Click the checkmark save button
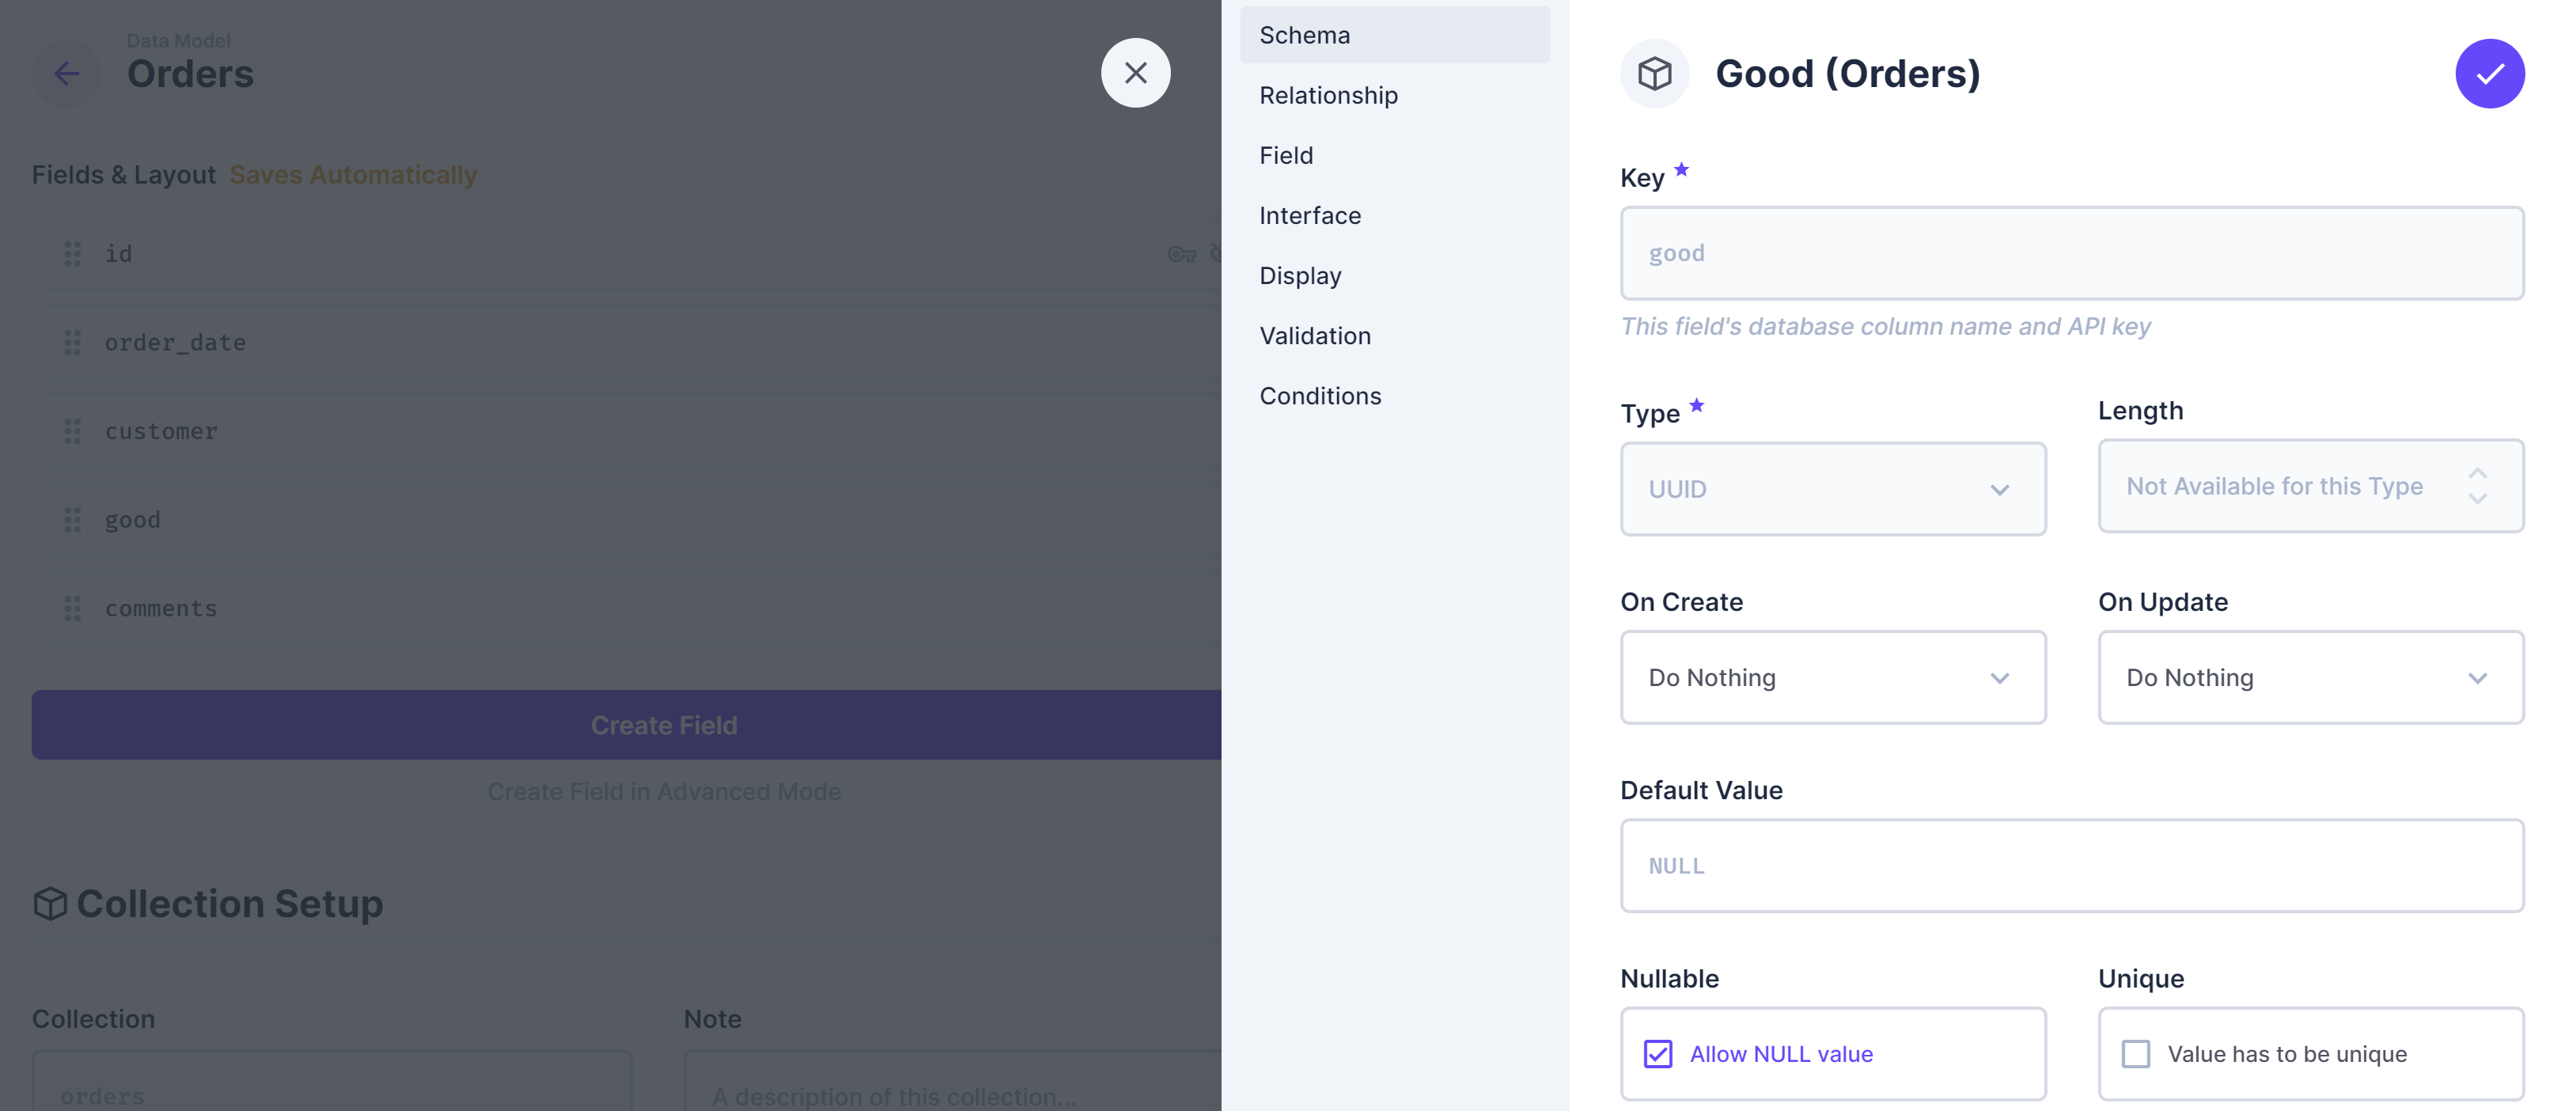The width and height of the screenshot is (2576, 1111). (x=2488, y=73)
